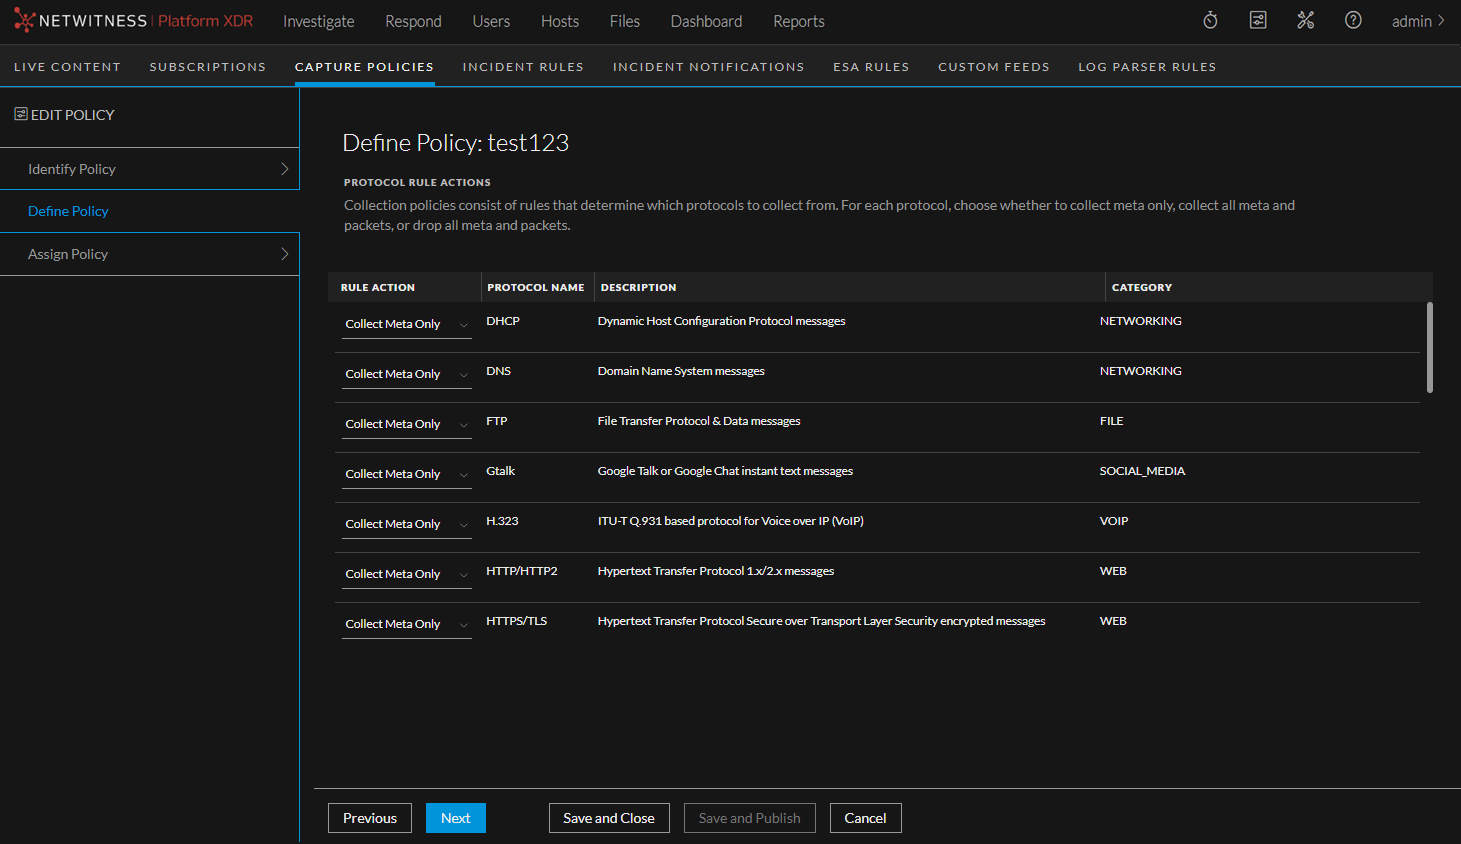Click the admin tools wrench icon
The width and height of the screenshot is (1461, 844).
(1306, 20)
